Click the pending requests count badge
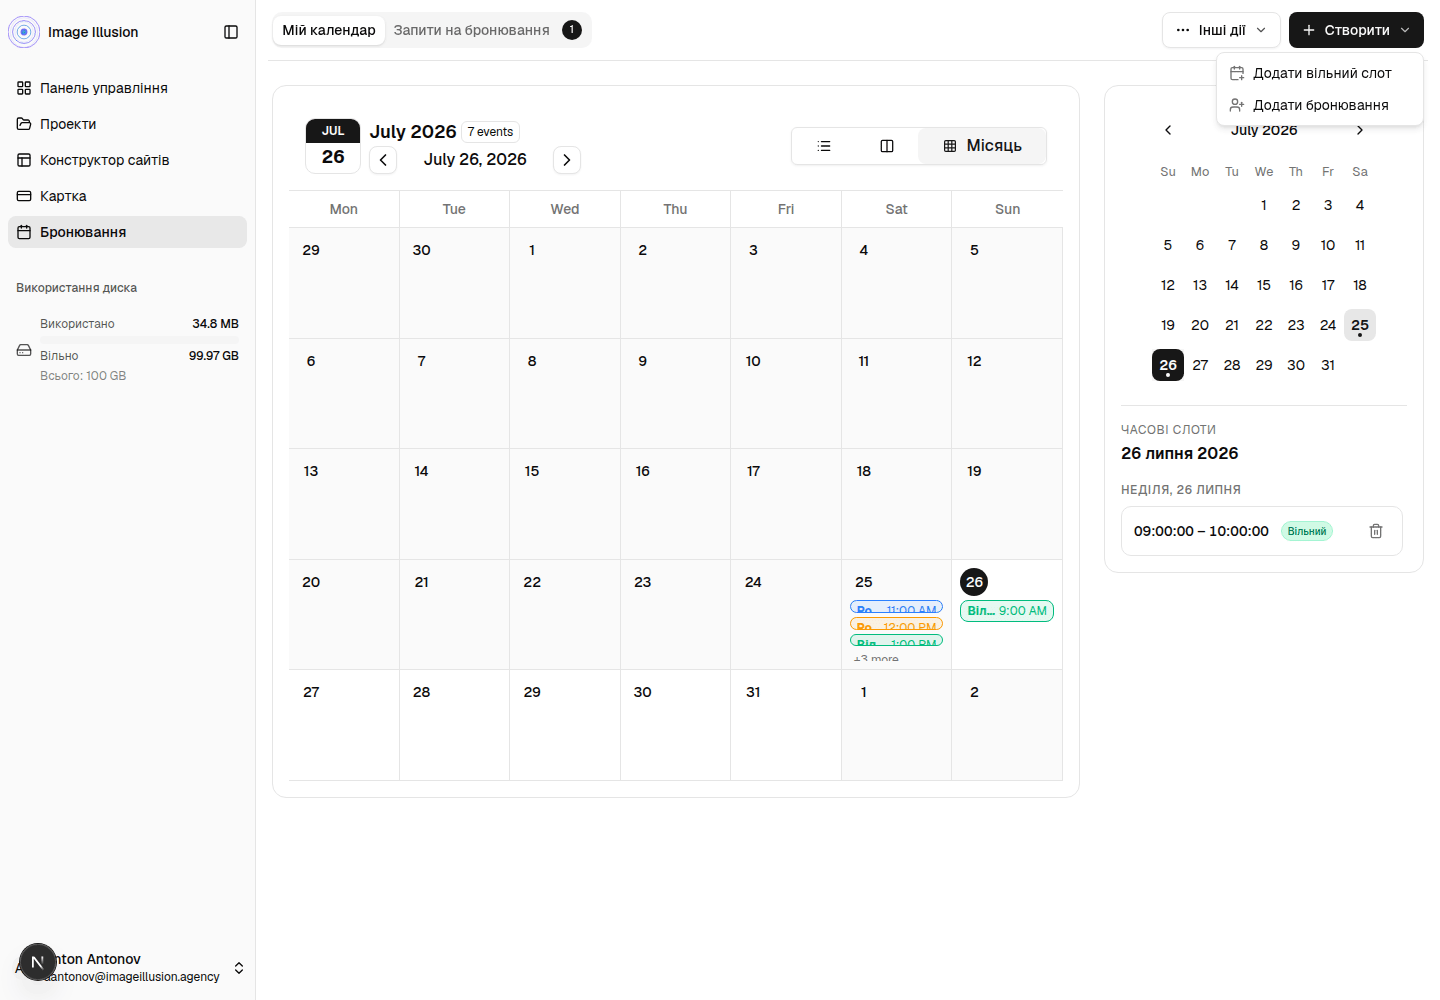Image resolution: width=1440 pixels, height=1000 pixels. [x=572, y=30]
